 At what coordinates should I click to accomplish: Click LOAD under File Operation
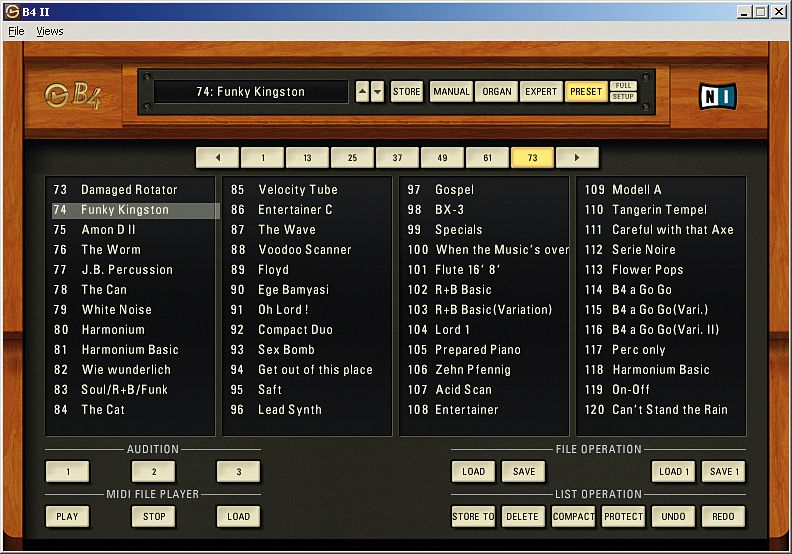(473, 472)
